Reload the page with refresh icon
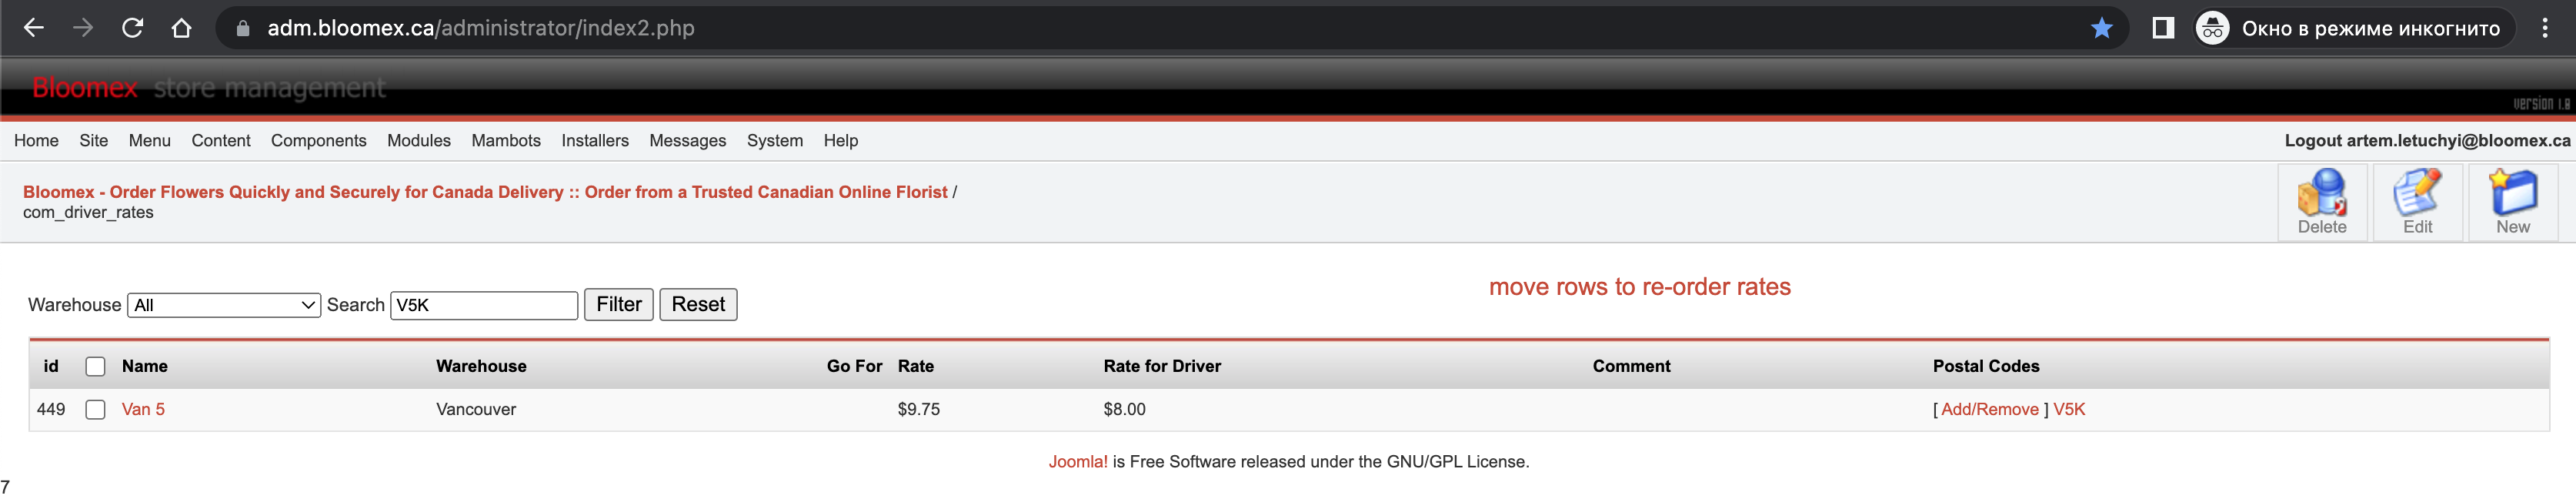 (132, 28)
